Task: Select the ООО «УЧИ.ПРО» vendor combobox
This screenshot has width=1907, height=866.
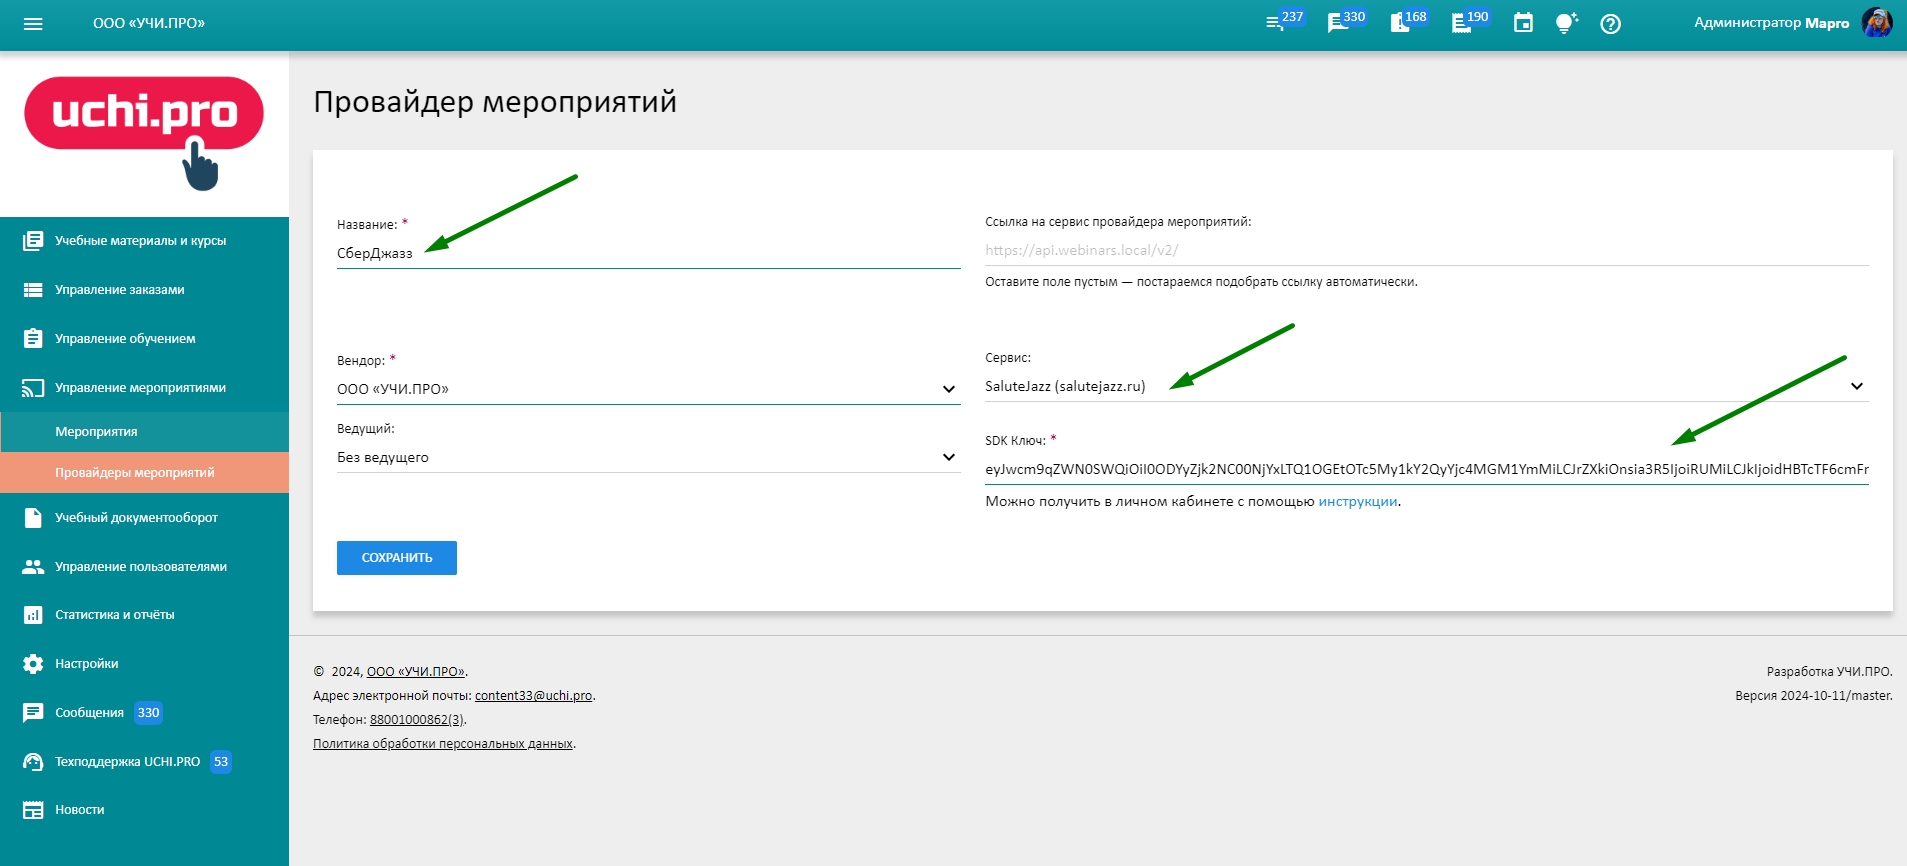Action: [648, 389]
